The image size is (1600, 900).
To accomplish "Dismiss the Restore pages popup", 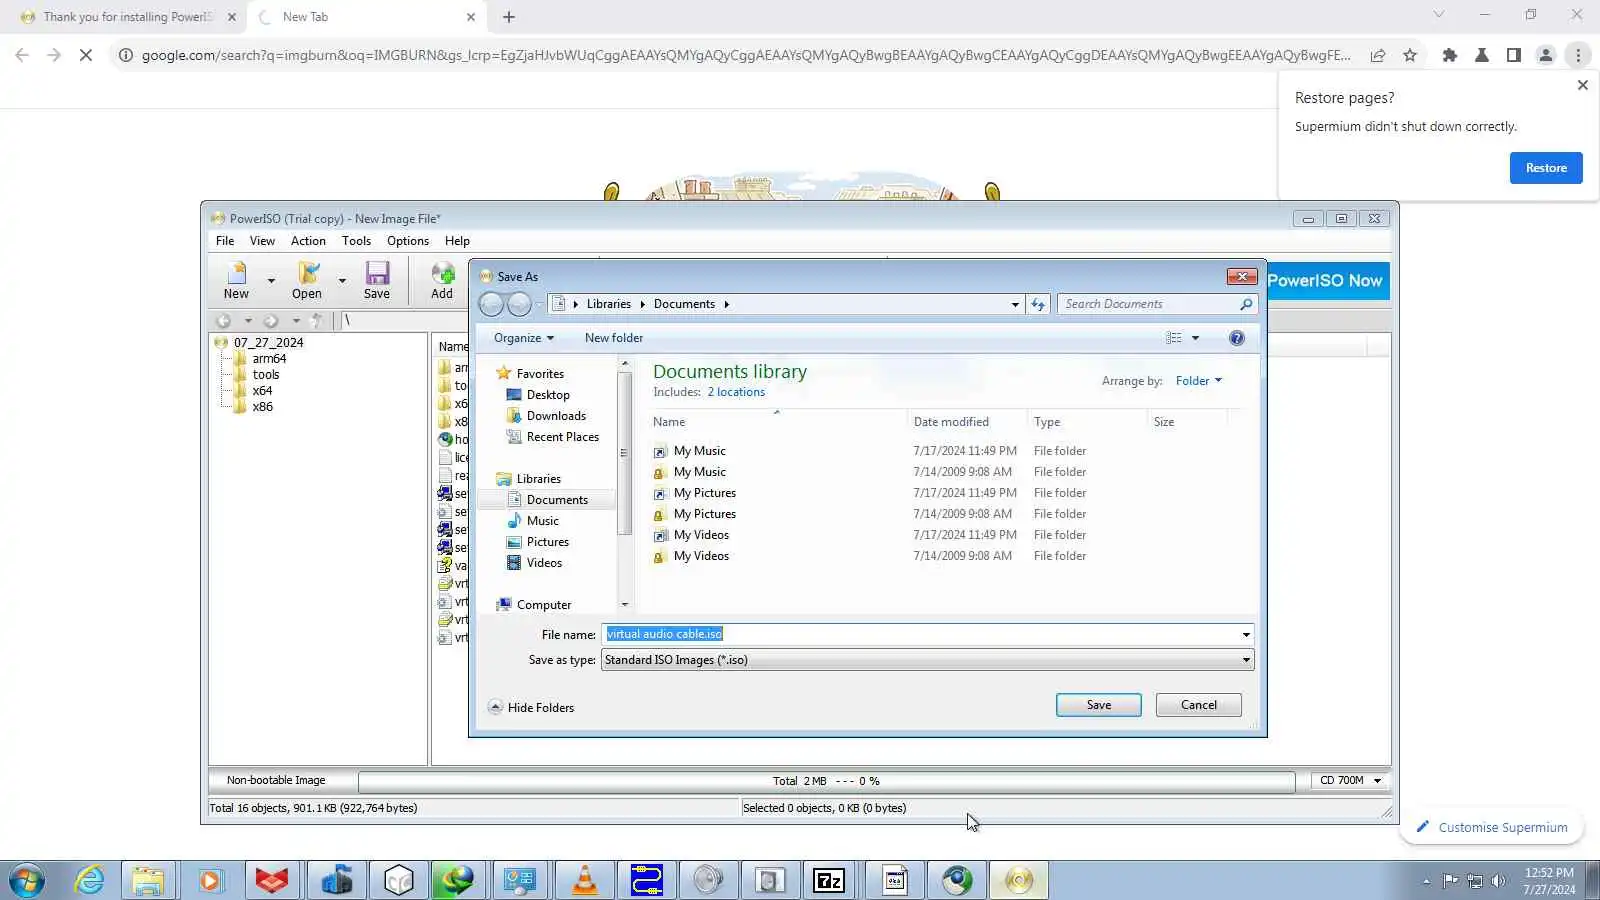I will (1582, 85).
